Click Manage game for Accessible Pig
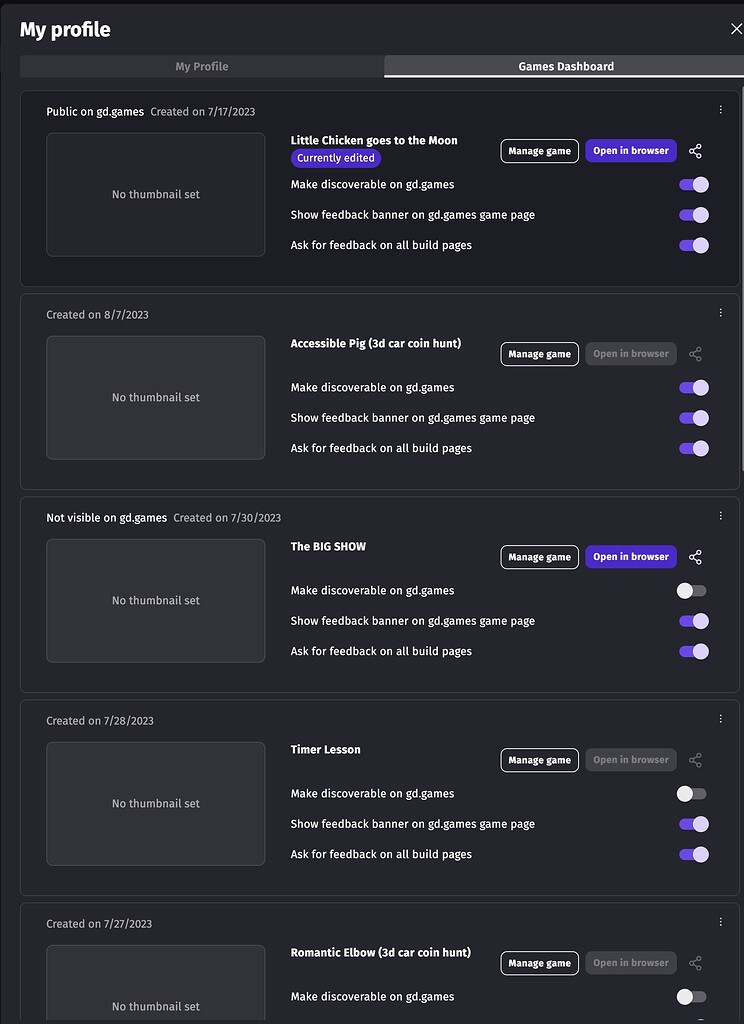The image size is (744, 1024). tap(539, 353)
